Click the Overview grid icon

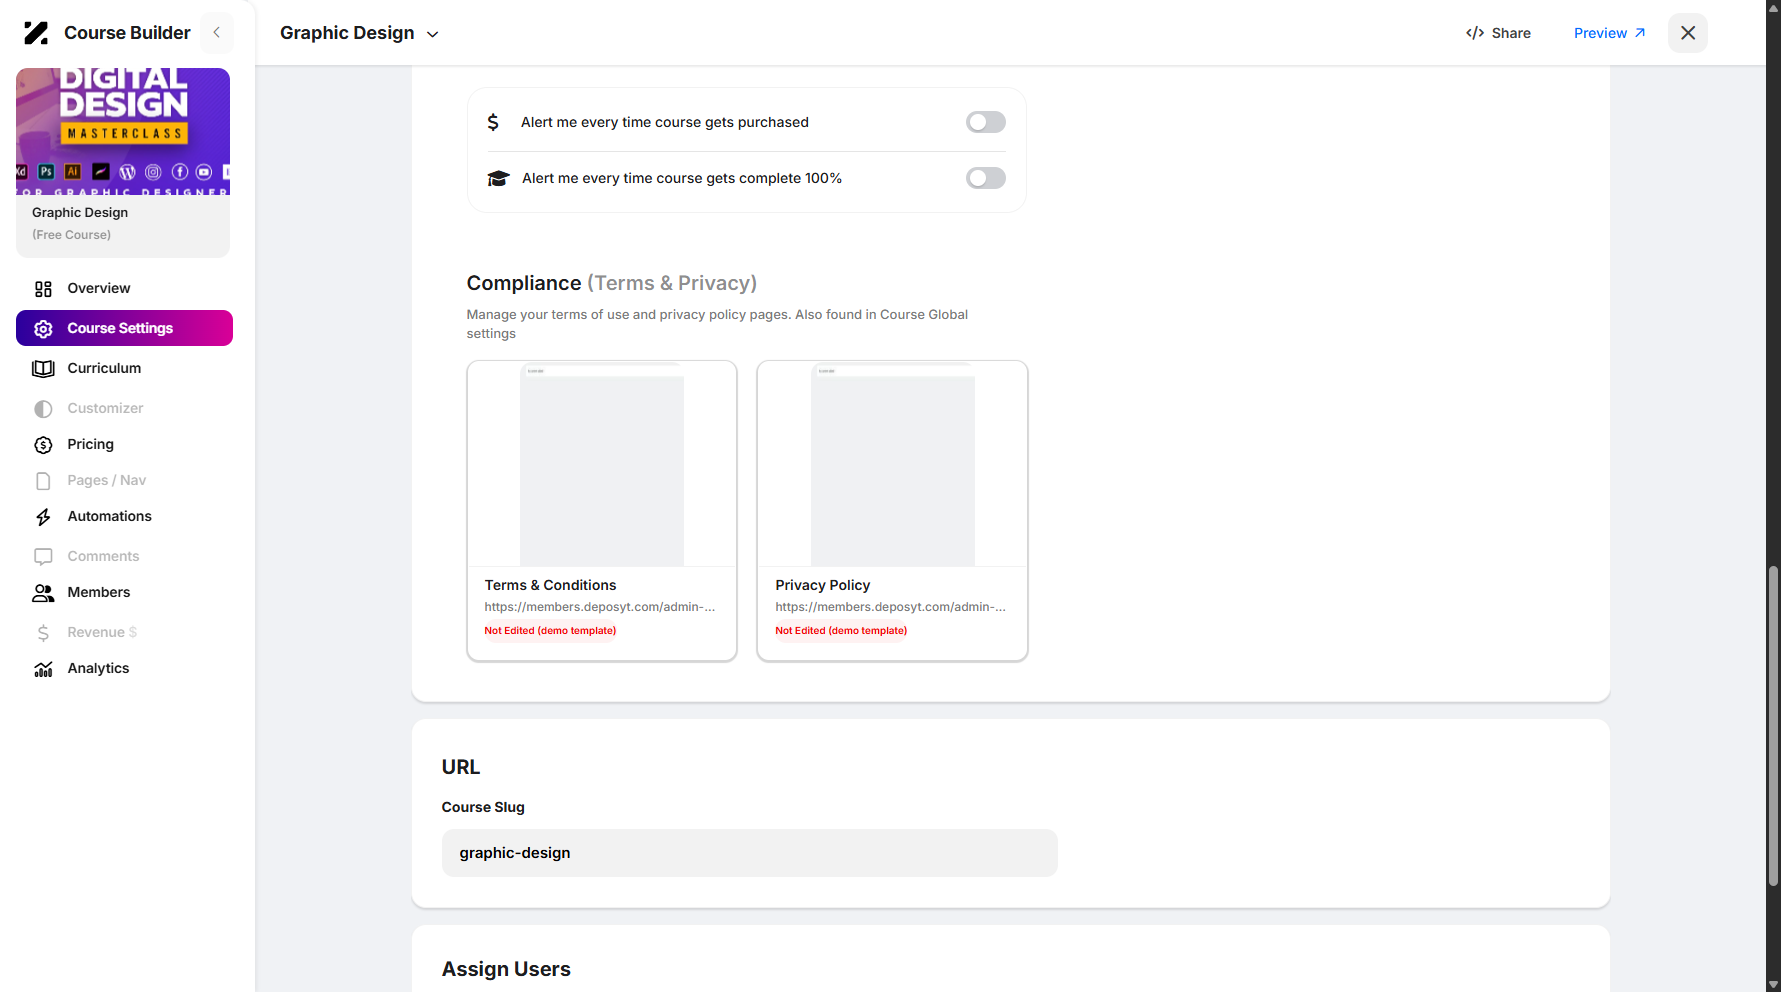[43, 289]
